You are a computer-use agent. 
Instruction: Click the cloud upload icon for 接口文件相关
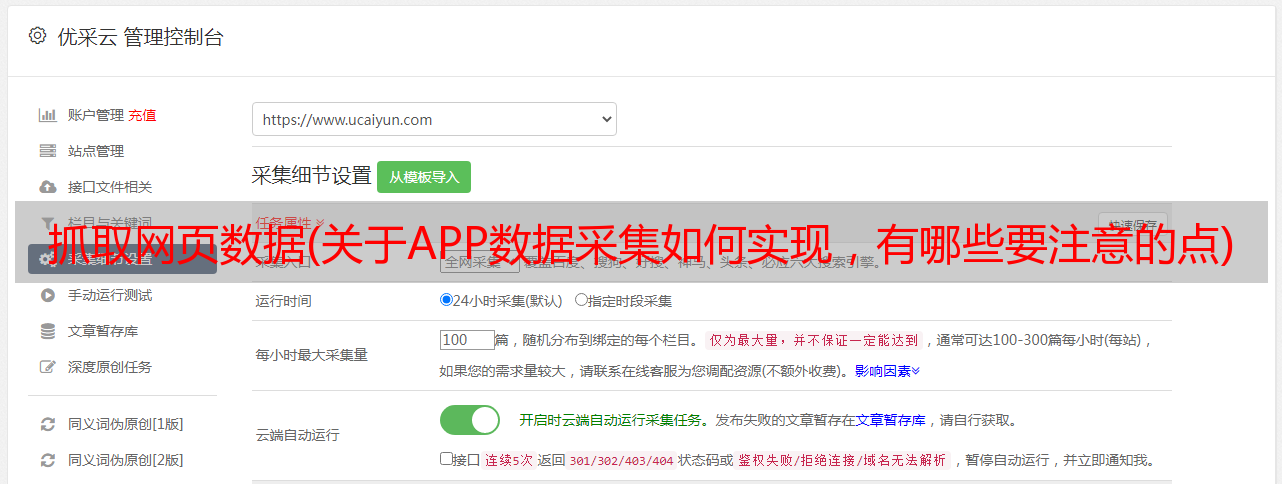tap(47, 187)
